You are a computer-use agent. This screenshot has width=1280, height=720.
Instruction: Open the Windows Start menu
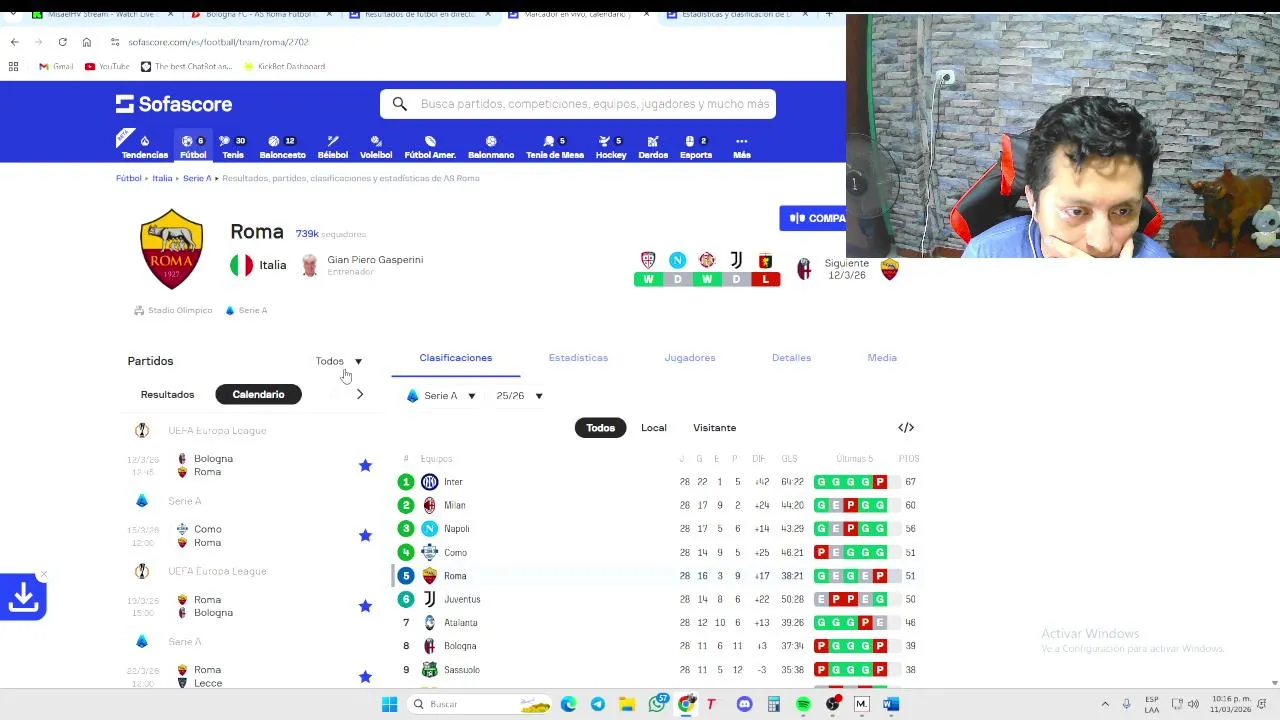[x=389, y=704]
